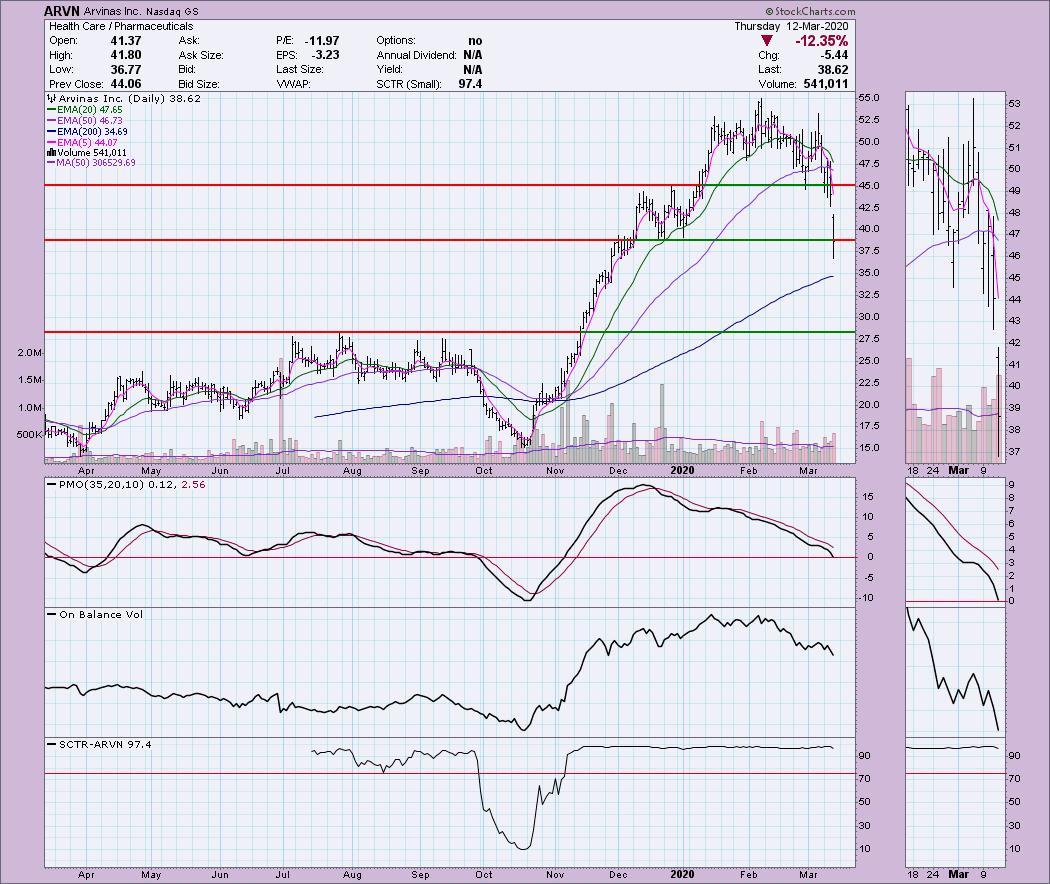Open the StockCharts.com copyright link
The image size is (1050, 884).
pyautogui.click(x=810, y=11)
